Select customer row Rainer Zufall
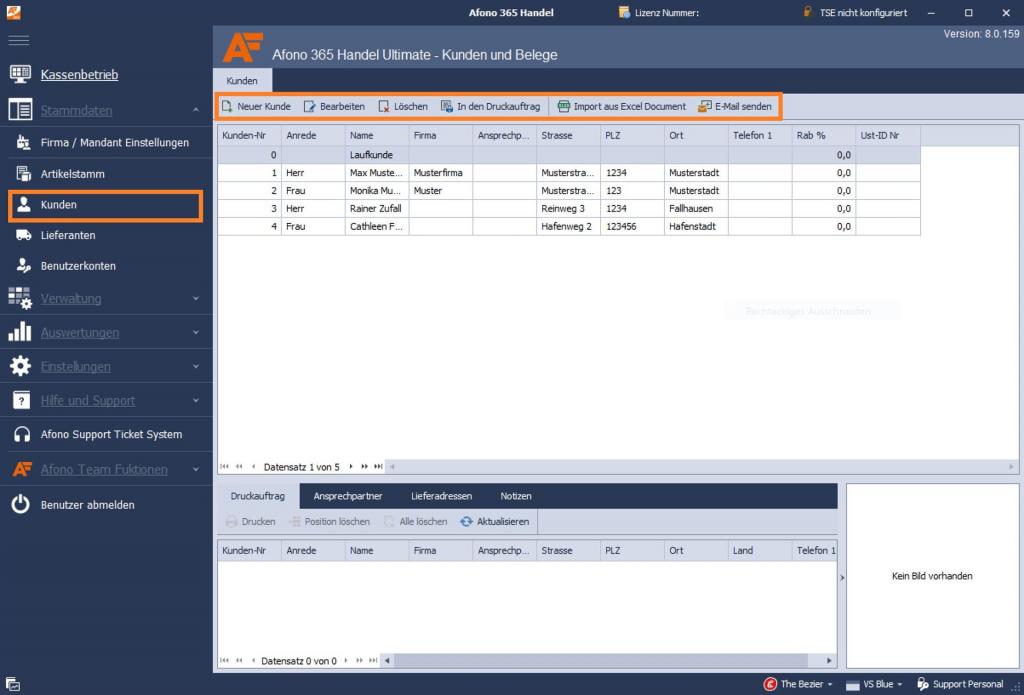Image resolution: width=1024 pixels, height=695 pixels. click(x=569, y=208)
